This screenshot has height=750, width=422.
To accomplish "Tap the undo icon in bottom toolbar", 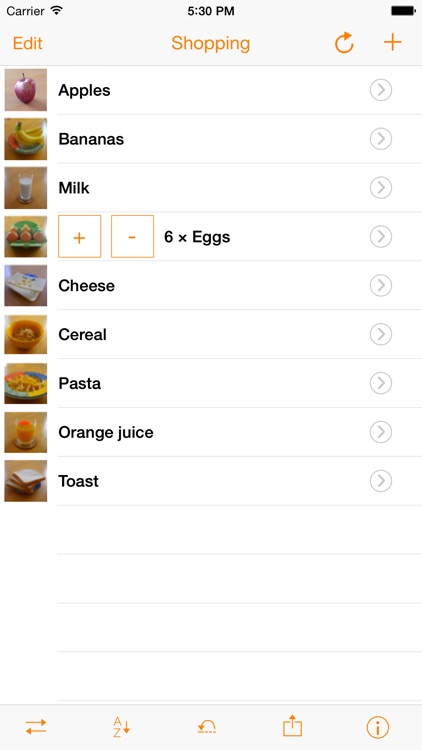I will tap(207, 728).
